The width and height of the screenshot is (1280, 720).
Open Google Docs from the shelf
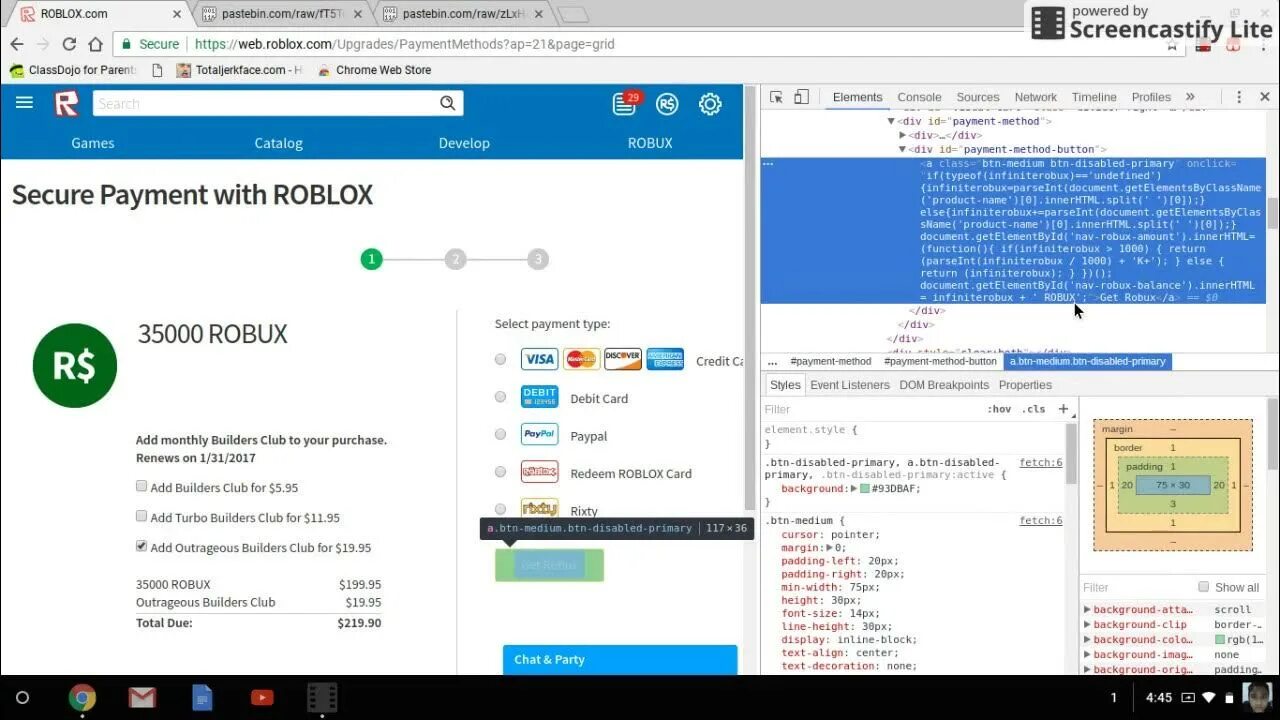[202, 697]
